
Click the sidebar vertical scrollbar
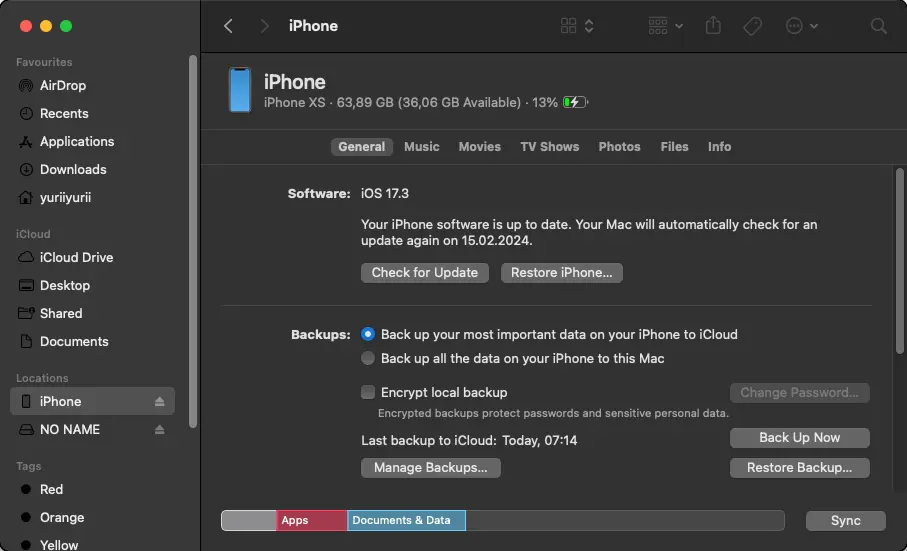coord(193,242)
